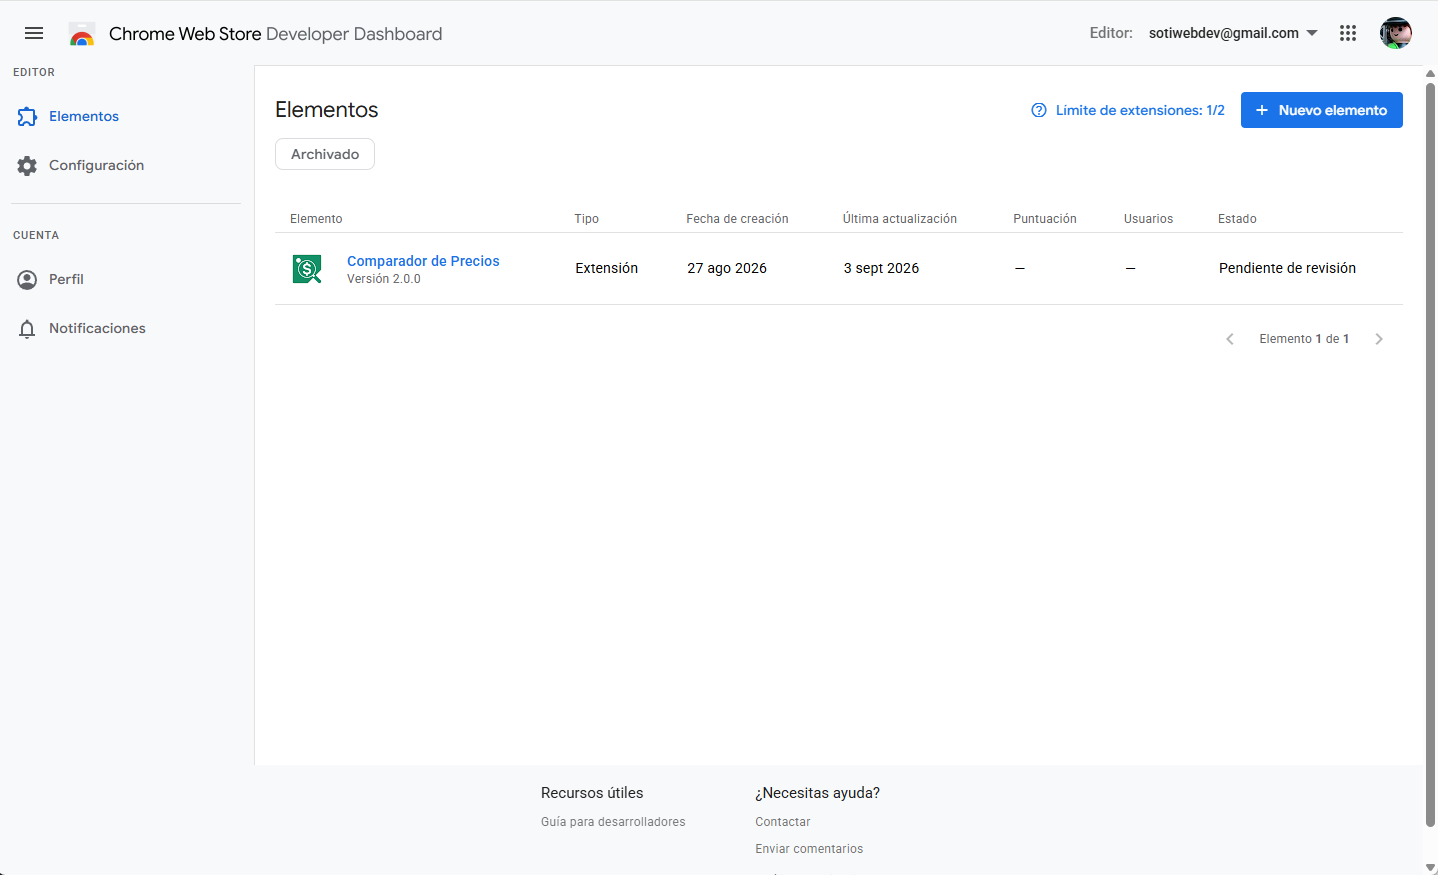Open Límite de extensiones: 1/2 link
The image size is (1438, 875).
[x=1140, y=110]
